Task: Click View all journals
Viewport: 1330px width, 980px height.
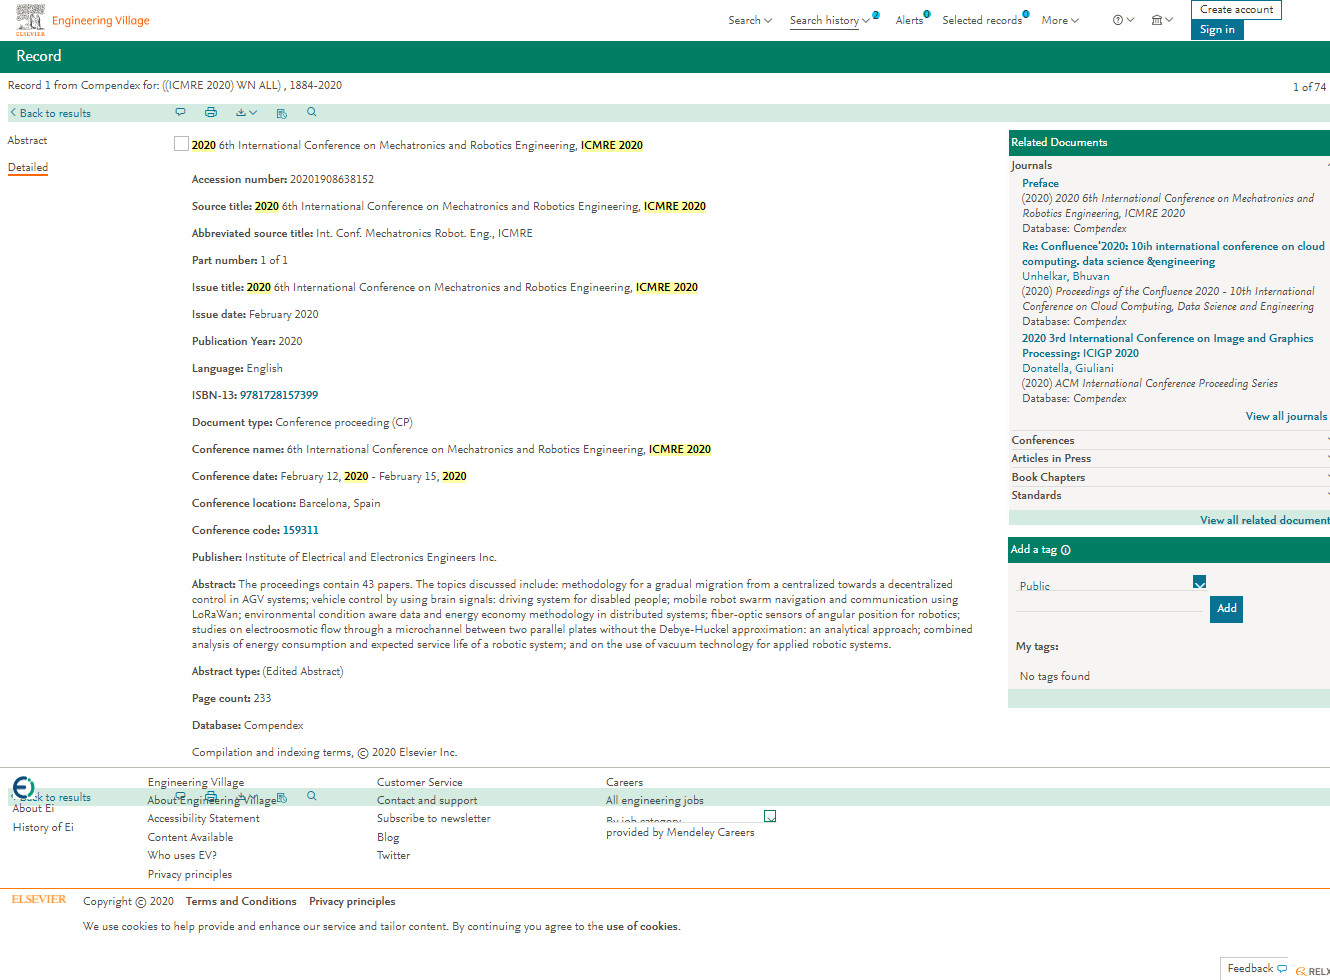Action: point(1286,416)
